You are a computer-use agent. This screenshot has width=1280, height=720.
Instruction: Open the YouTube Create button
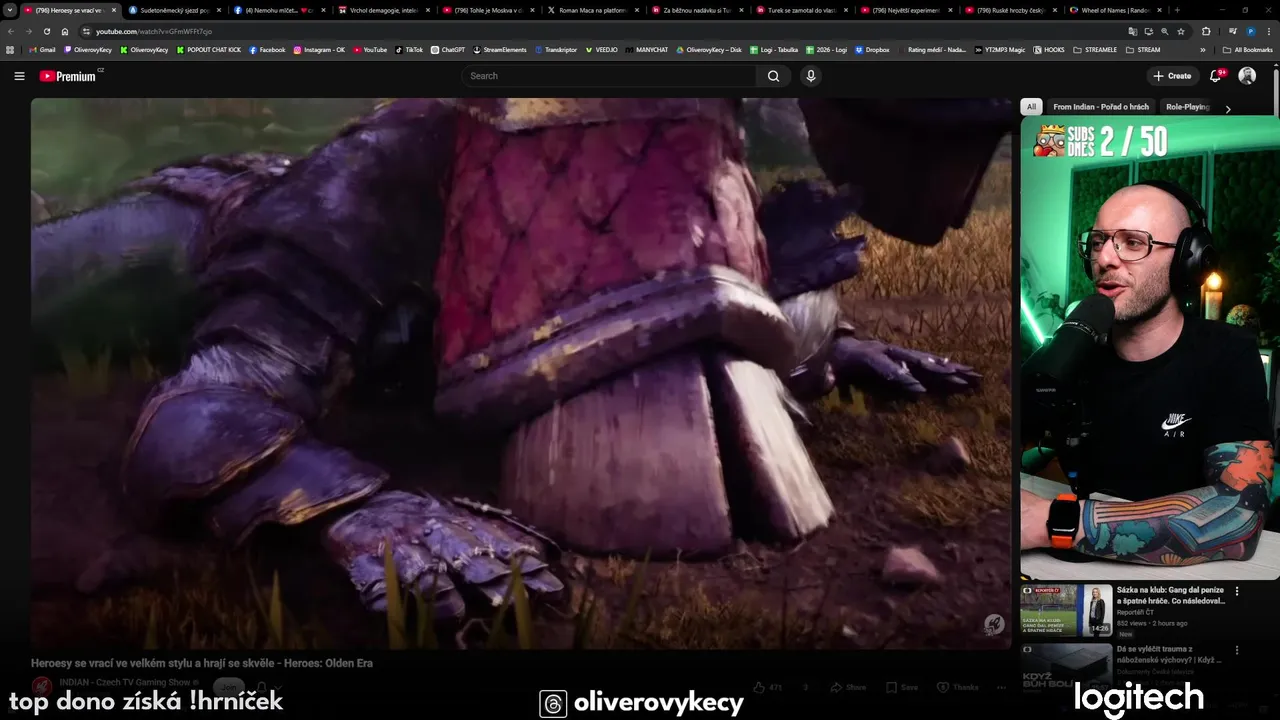(1172, 76)
